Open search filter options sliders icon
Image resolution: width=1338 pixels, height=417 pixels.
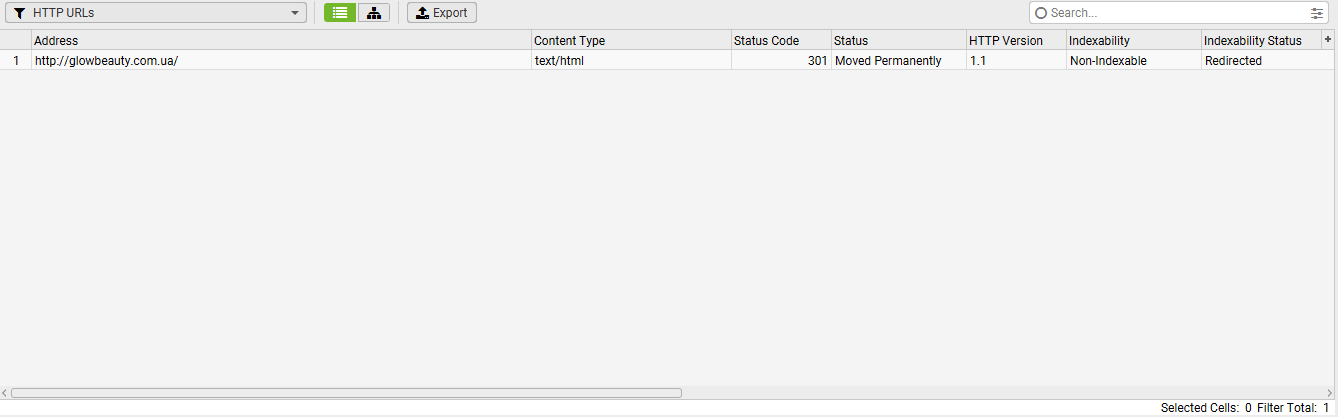point(1316,13)
